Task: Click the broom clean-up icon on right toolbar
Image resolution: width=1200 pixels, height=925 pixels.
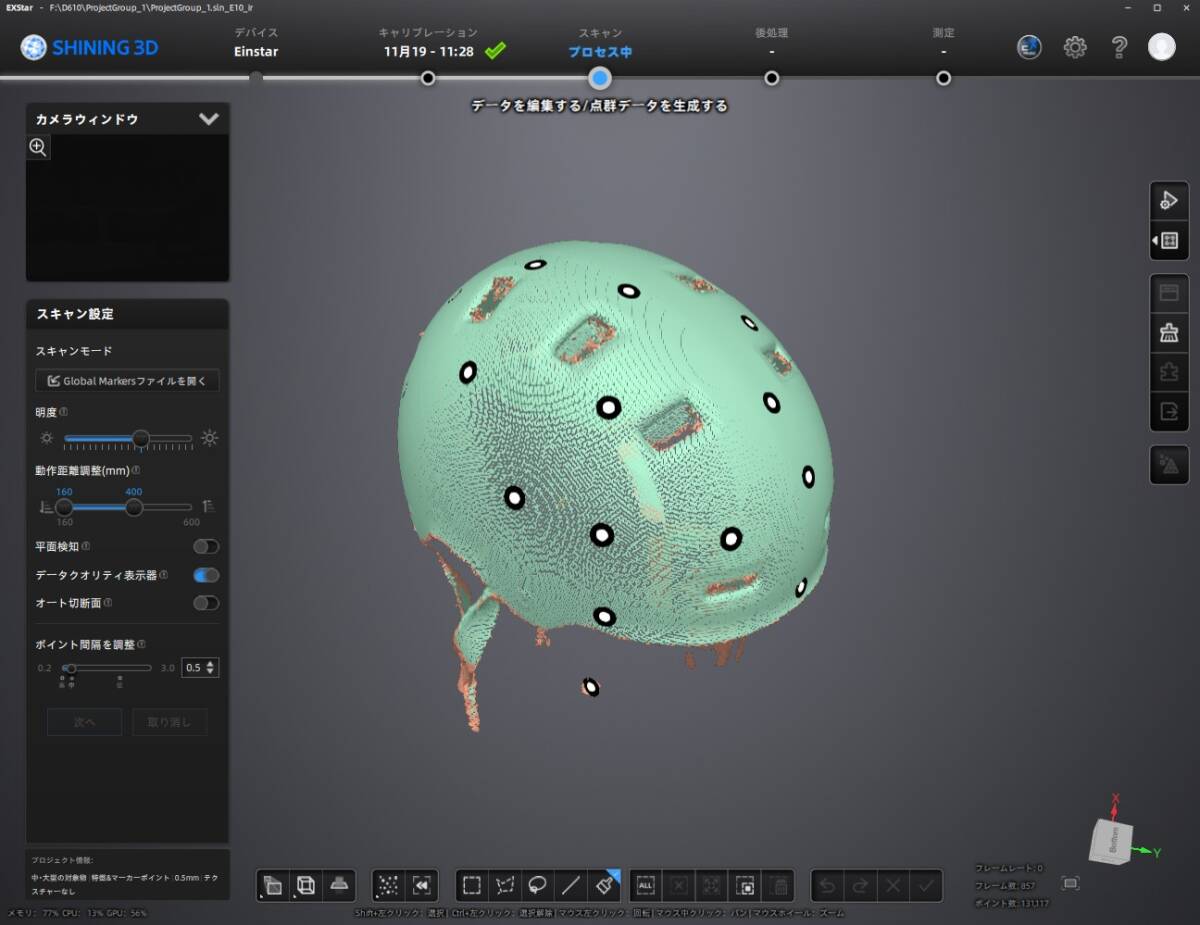Action: click(1168, 334)
